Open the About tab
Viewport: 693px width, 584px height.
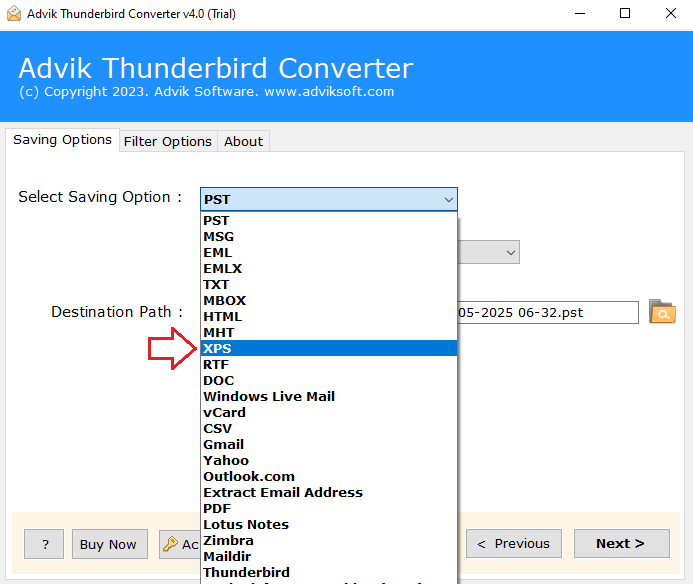point(244,141)
